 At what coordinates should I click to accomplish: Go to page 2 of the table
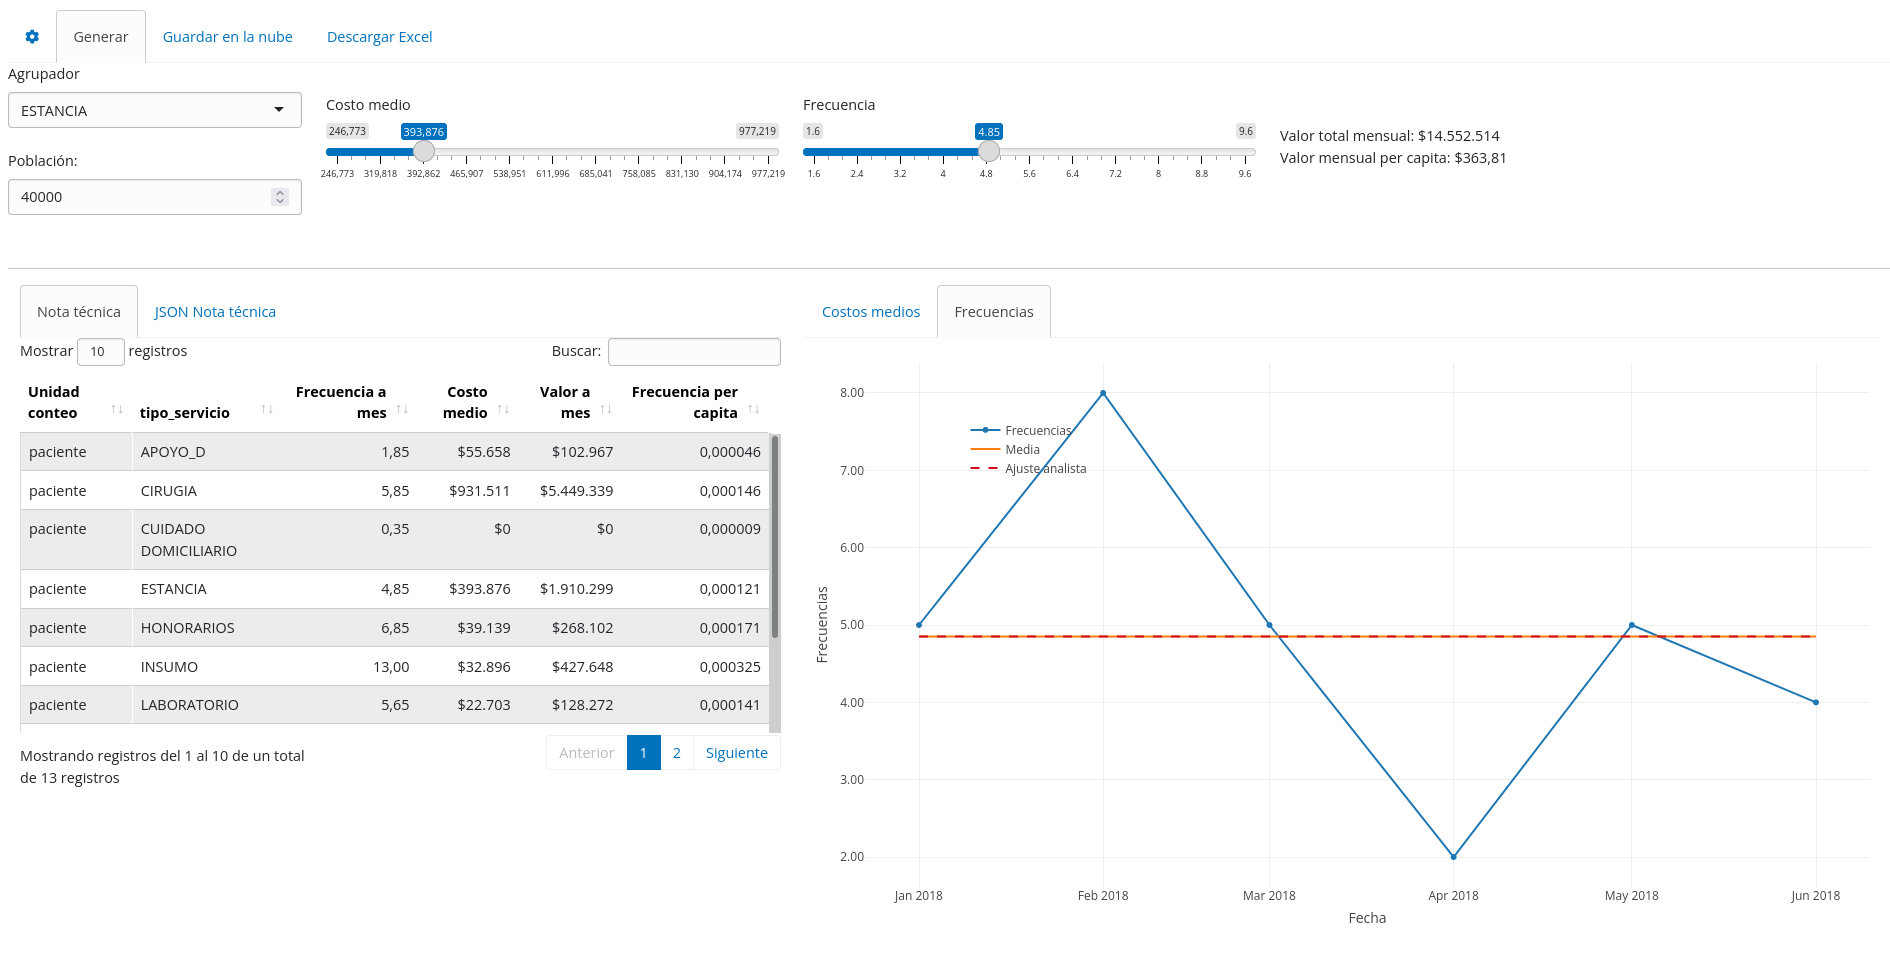pyautogui.click(x=677, y=753)
